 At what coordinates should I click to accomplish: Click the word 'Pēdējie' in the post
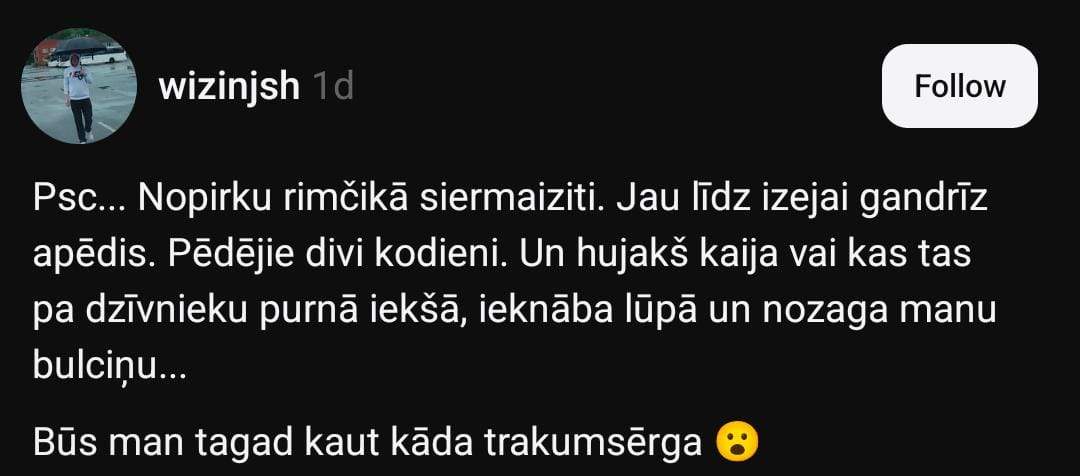click(x=210, y=256)
